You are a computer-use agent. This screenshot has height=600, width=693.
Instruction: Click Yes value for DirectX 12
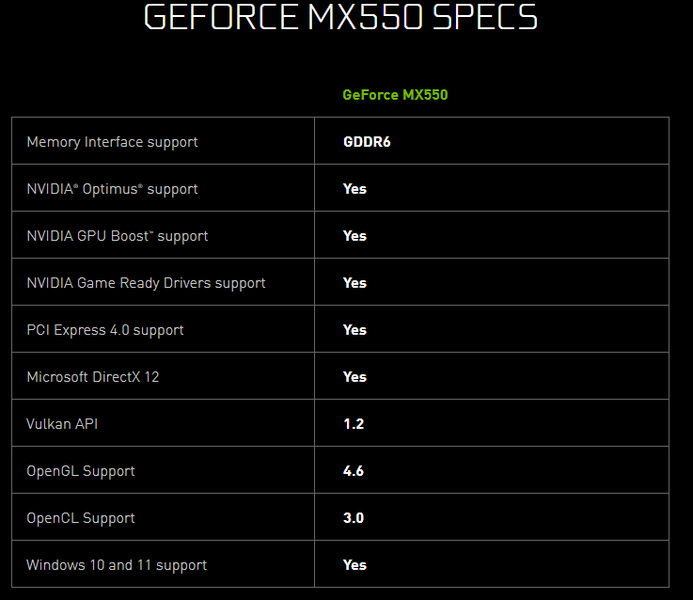[x=355, y=377]
